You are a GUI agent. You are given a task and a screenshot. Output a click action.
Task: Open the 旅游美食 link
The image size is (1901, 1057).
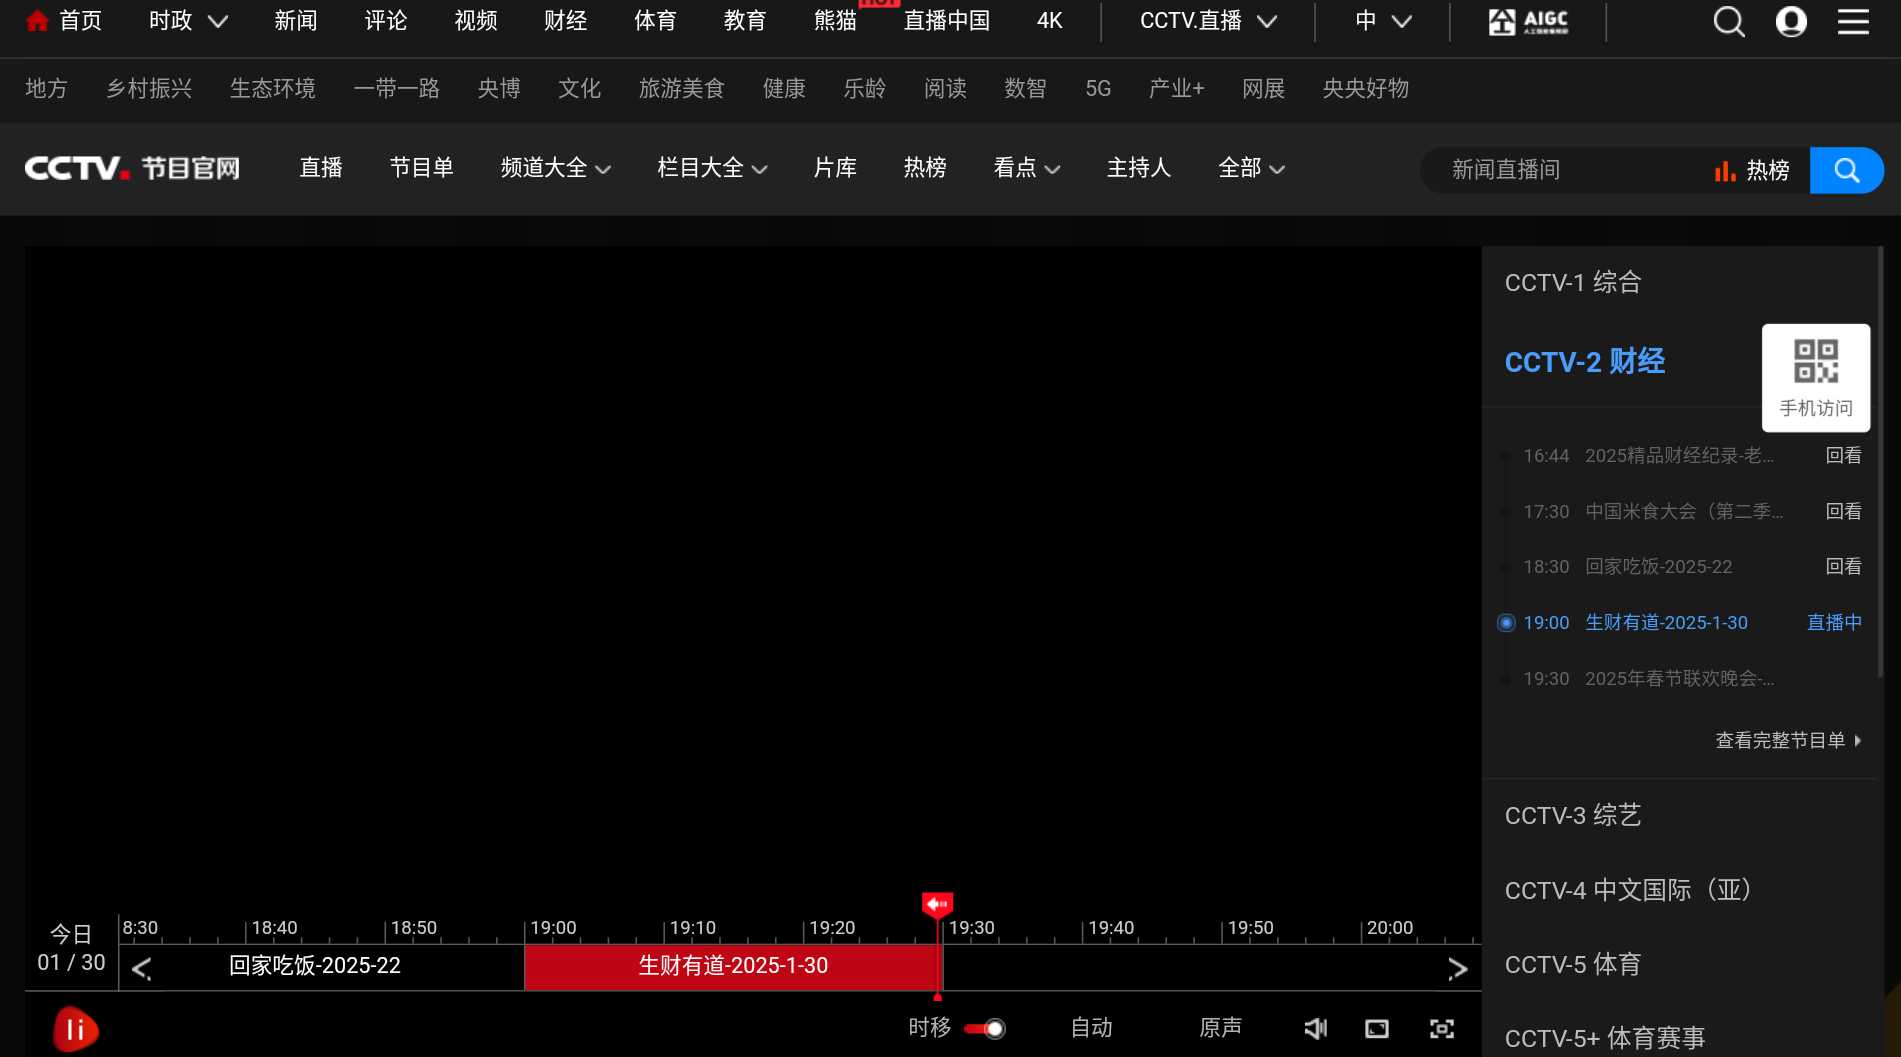click(x=682, y=89)
